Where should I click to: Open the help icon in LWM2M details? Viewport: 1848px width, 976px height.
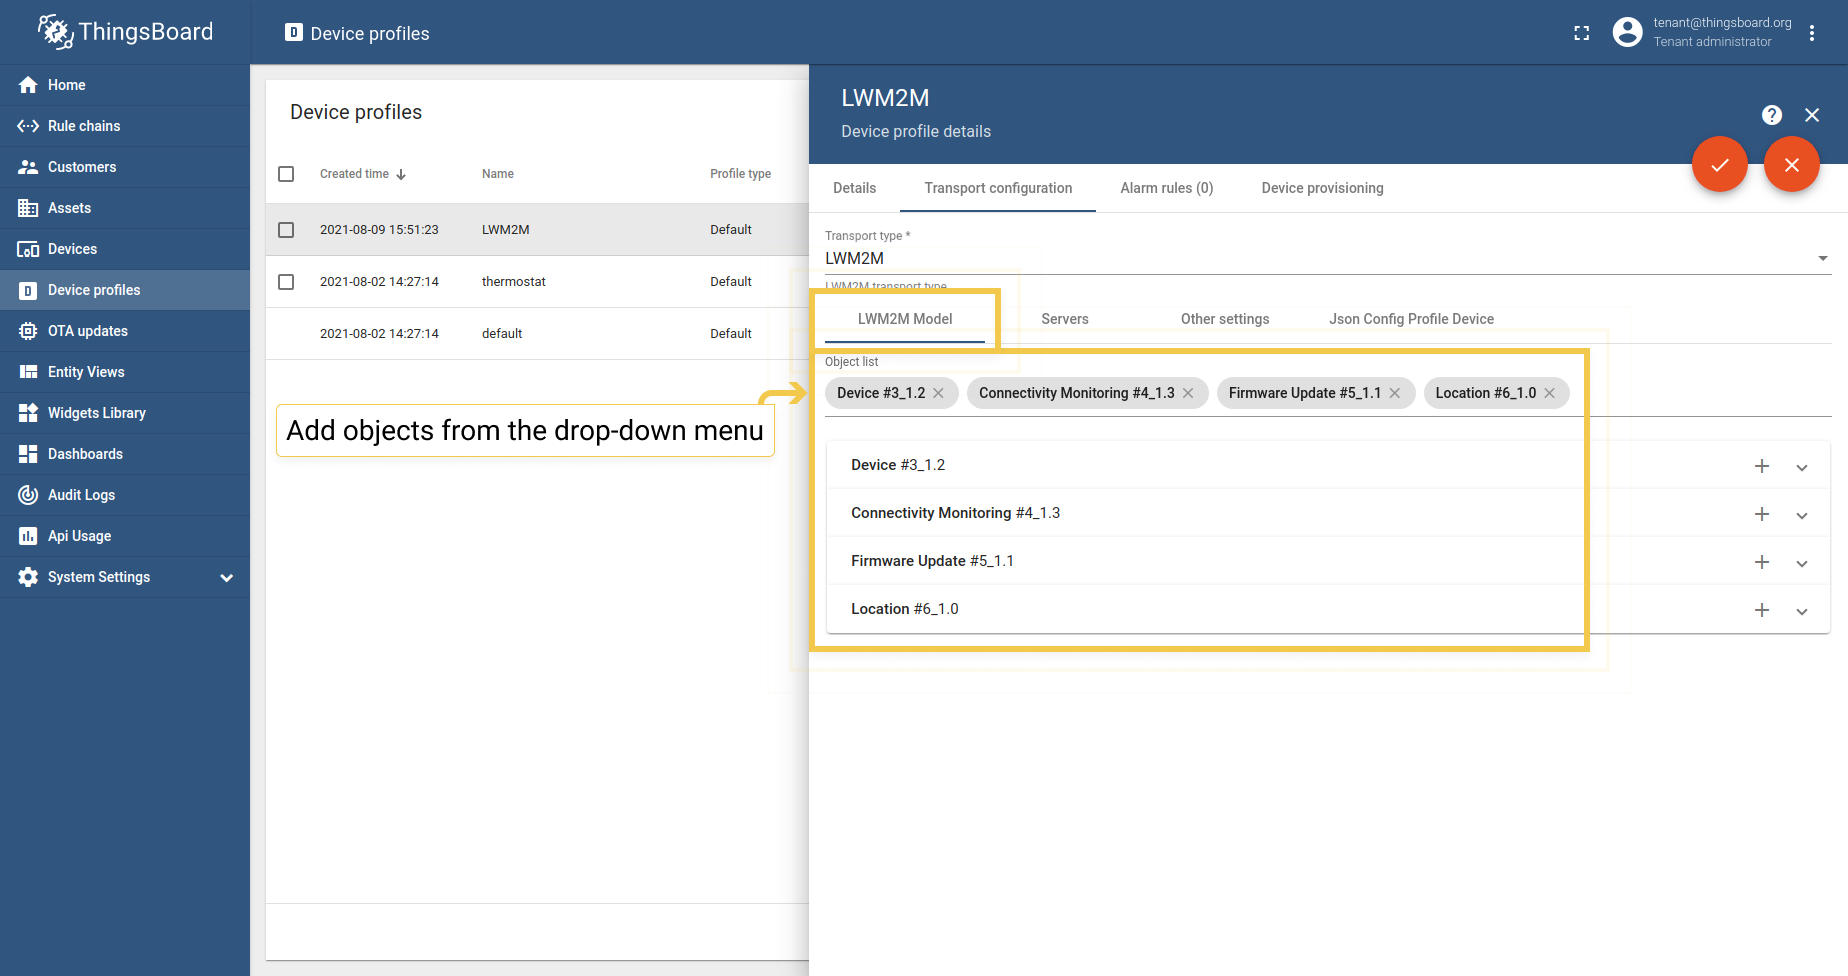pos(1771,115)
